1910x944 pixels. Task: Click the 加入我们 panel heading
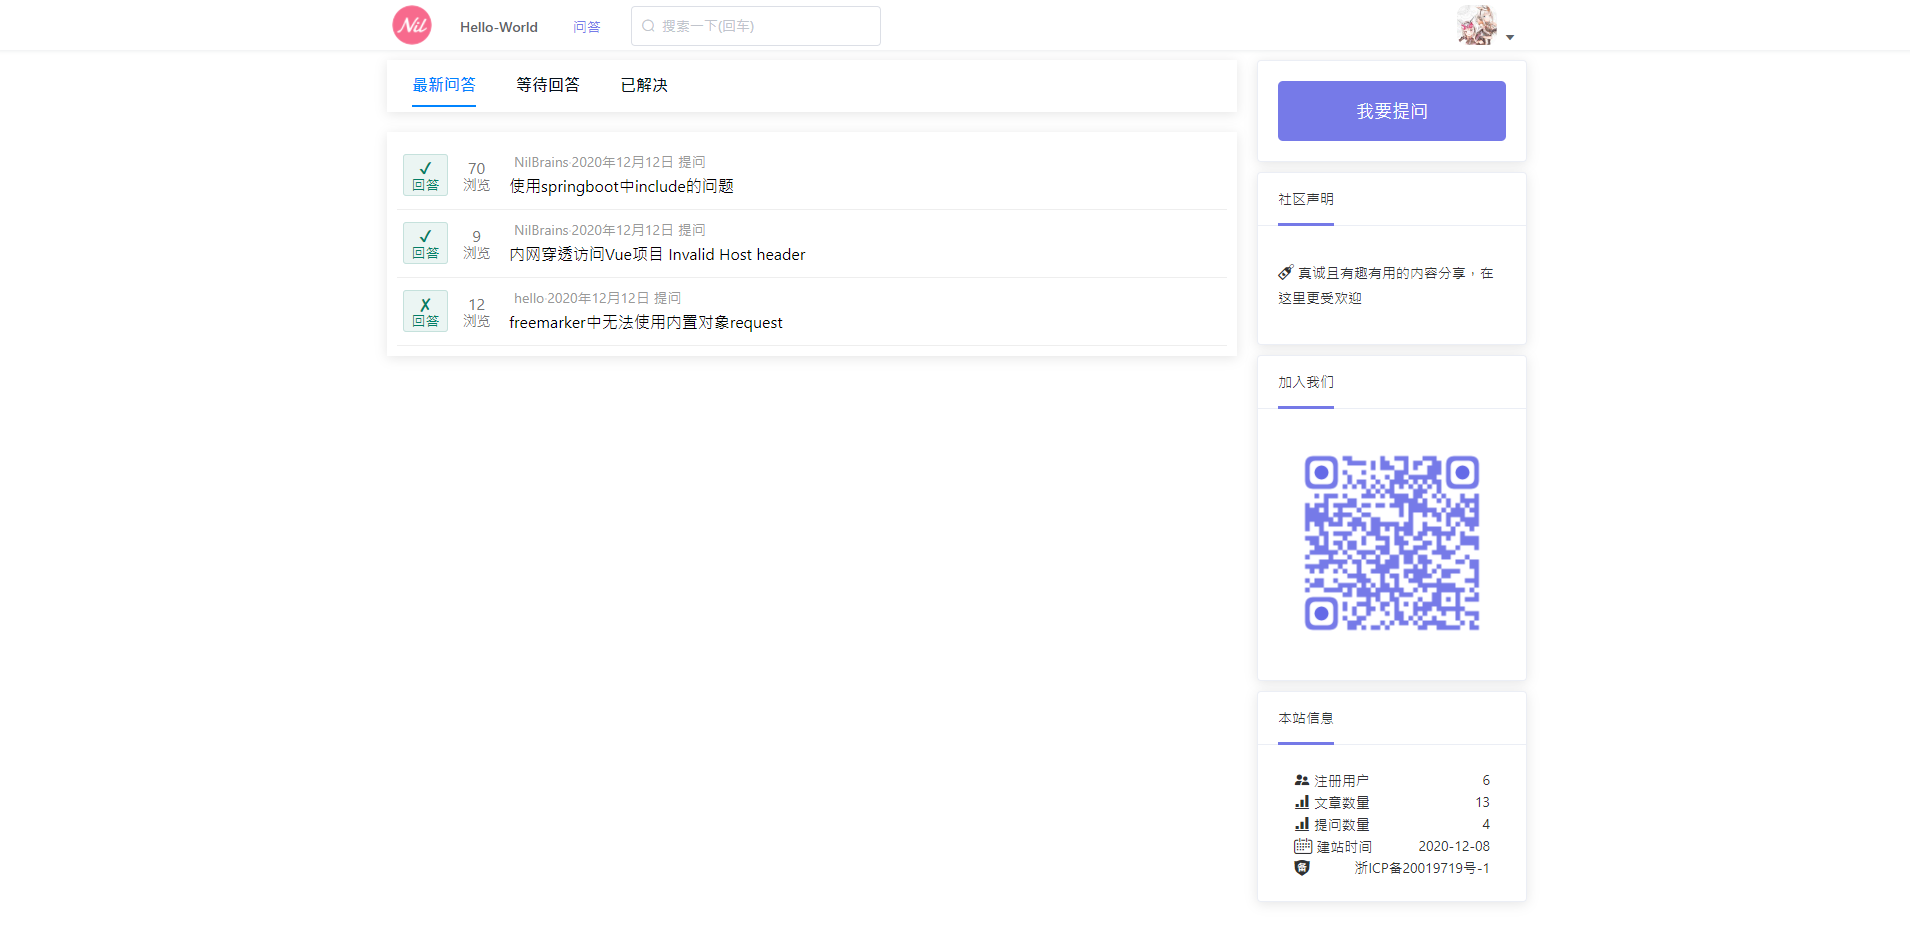click(x=1306, y=382)
